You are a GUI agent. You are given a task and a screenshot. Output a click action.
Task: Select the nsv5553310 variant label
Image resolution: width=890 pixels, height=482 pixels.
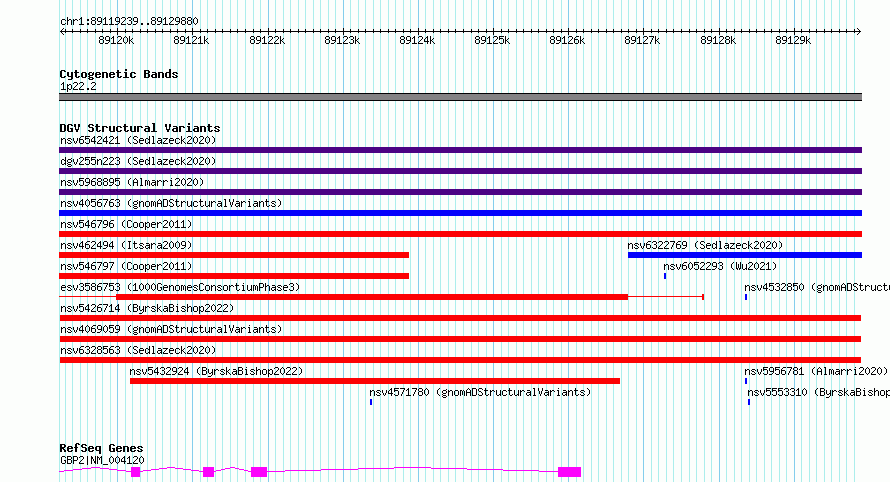(x=818, y=392)
